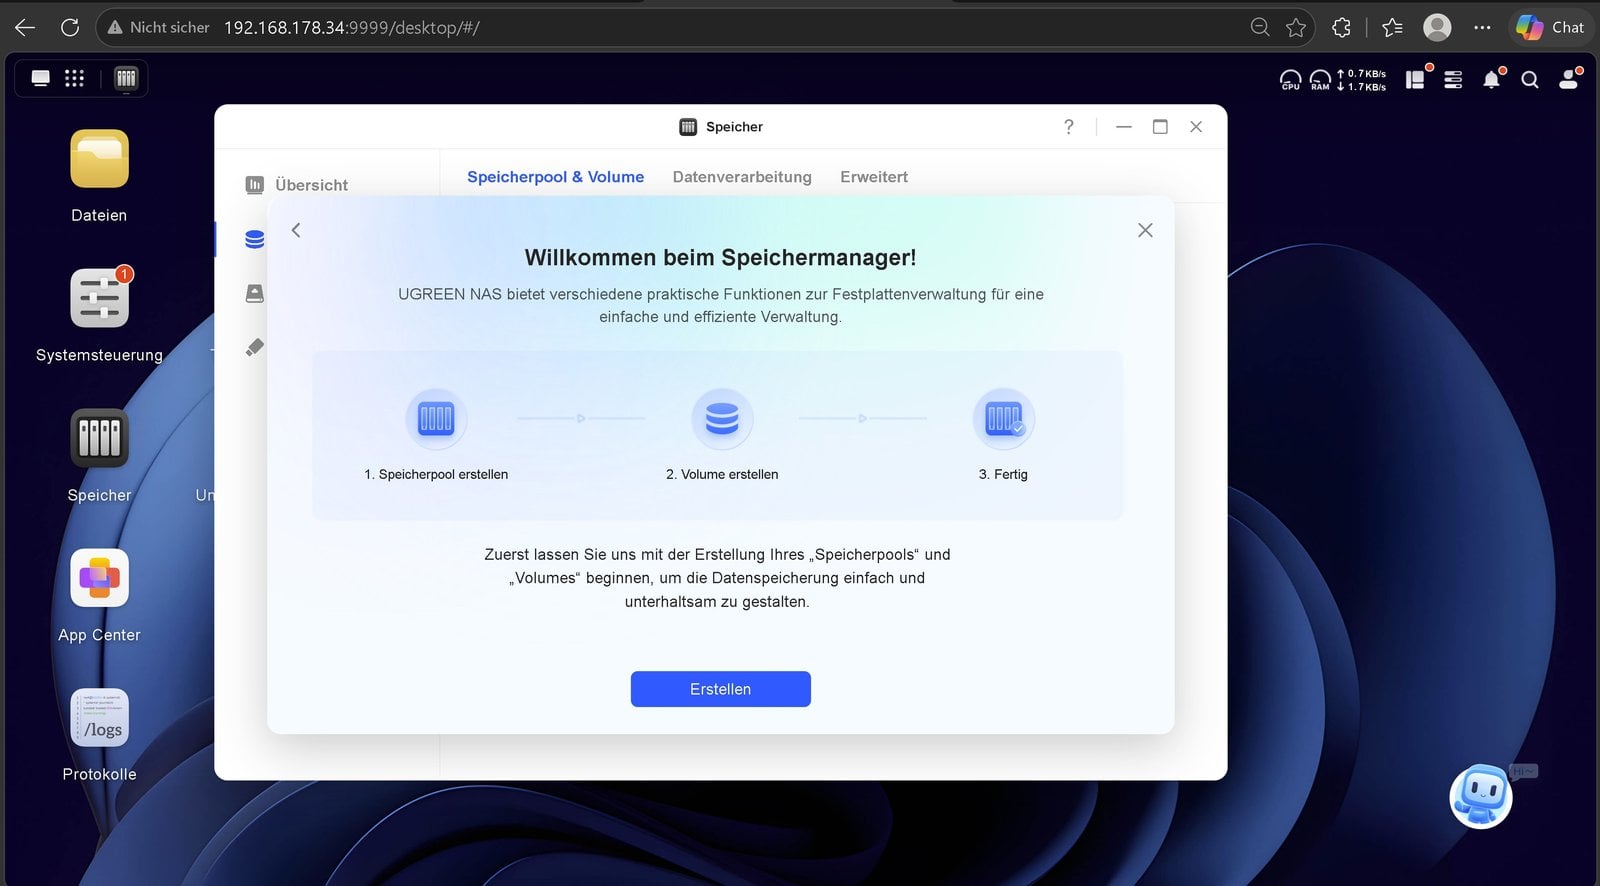The image size is (1600, 886).
Task: Maximize the Speicher window
Action: click(x=1160, y=127)
